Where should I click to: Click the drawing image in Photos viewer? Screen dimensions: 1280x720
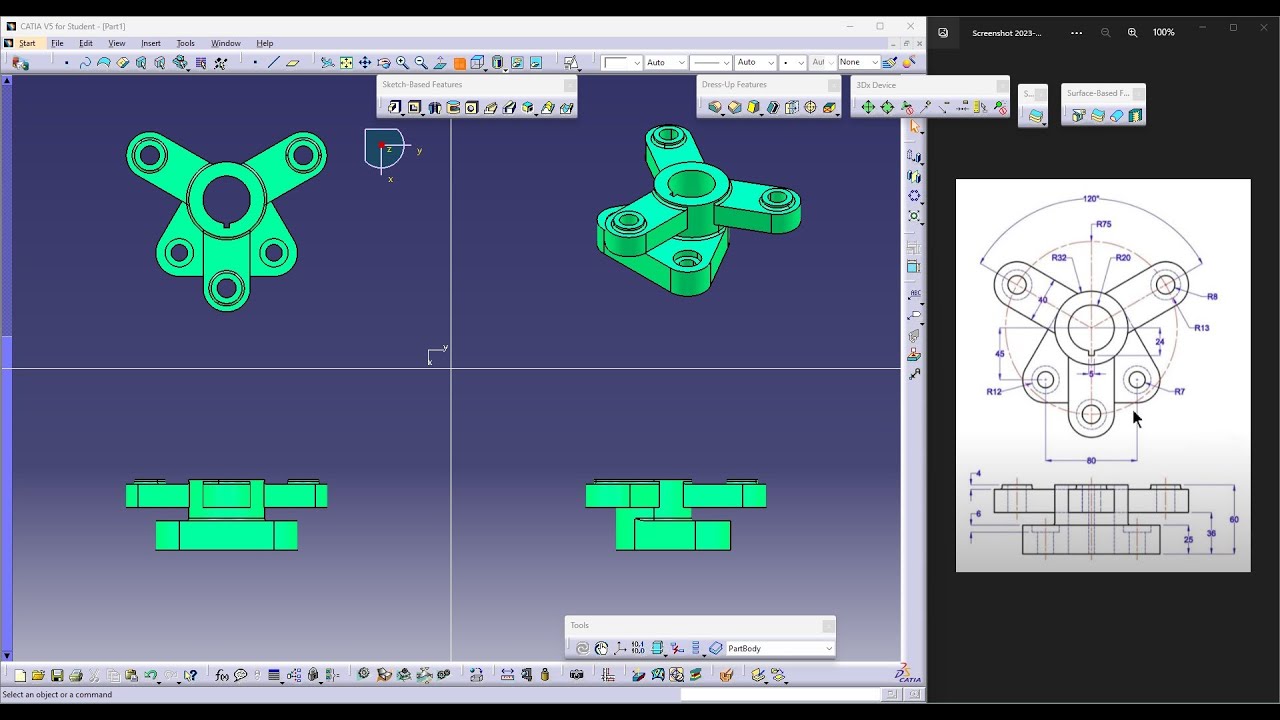coord(1103,375)
